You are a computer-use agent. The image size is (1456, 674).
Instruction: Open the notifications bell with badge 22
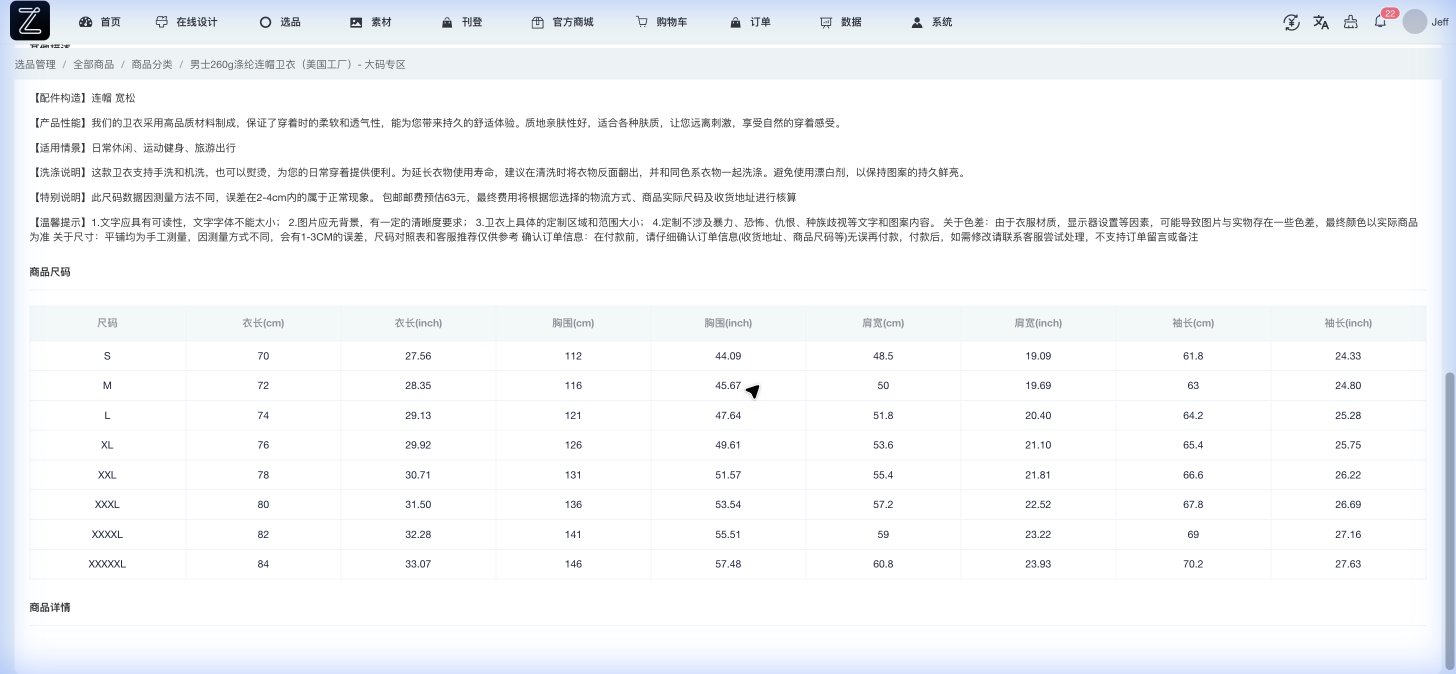[x=1381, y=22]
